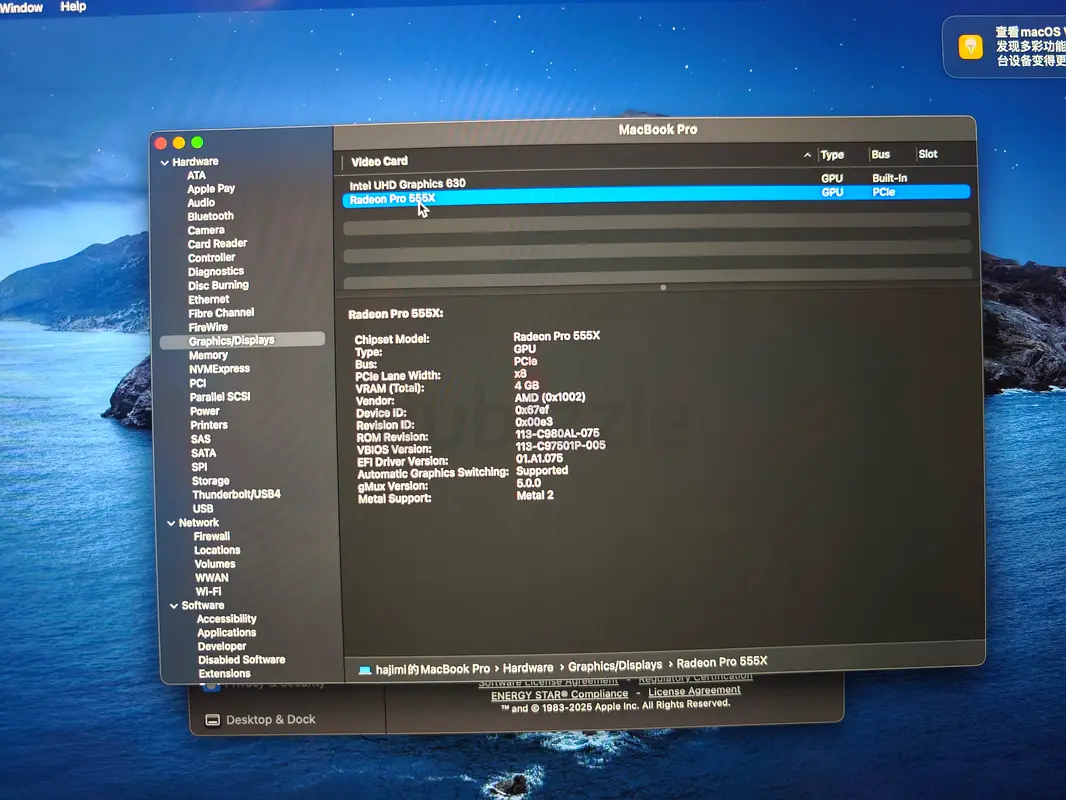This screenshot has height=800, width=1066.
Task: Toggle Video Card column sort arrow
Action: 807,155
